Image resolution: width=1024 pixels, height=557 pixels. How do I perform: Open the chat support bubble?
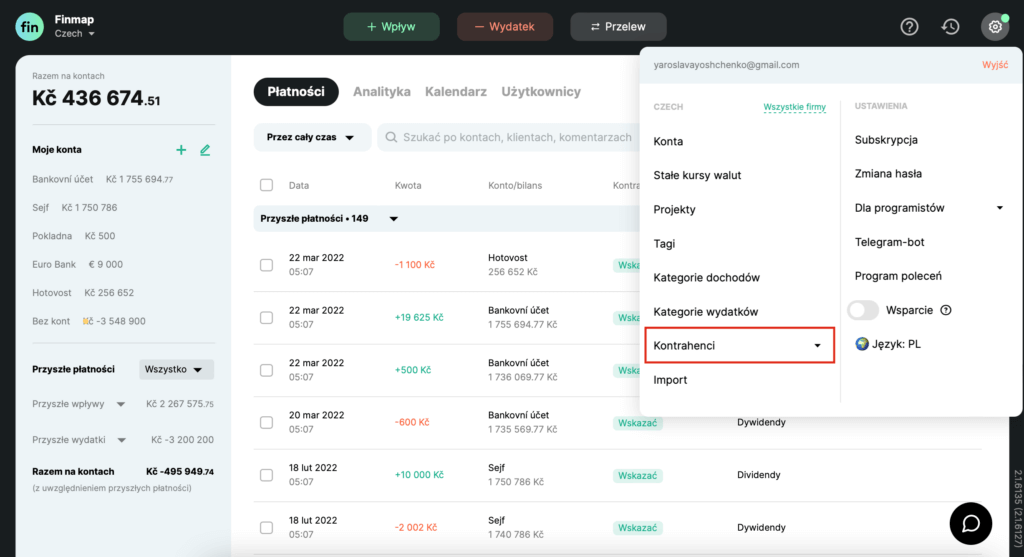[x=970, y=523]
